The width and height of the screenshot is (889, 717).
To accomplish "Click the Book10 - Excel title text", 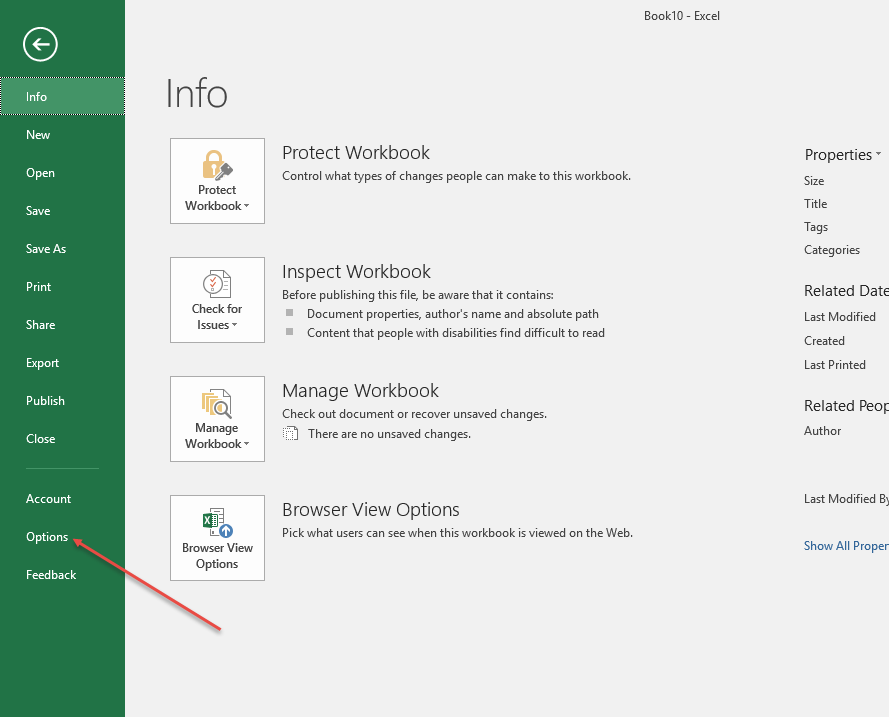I will coord(681,16).
